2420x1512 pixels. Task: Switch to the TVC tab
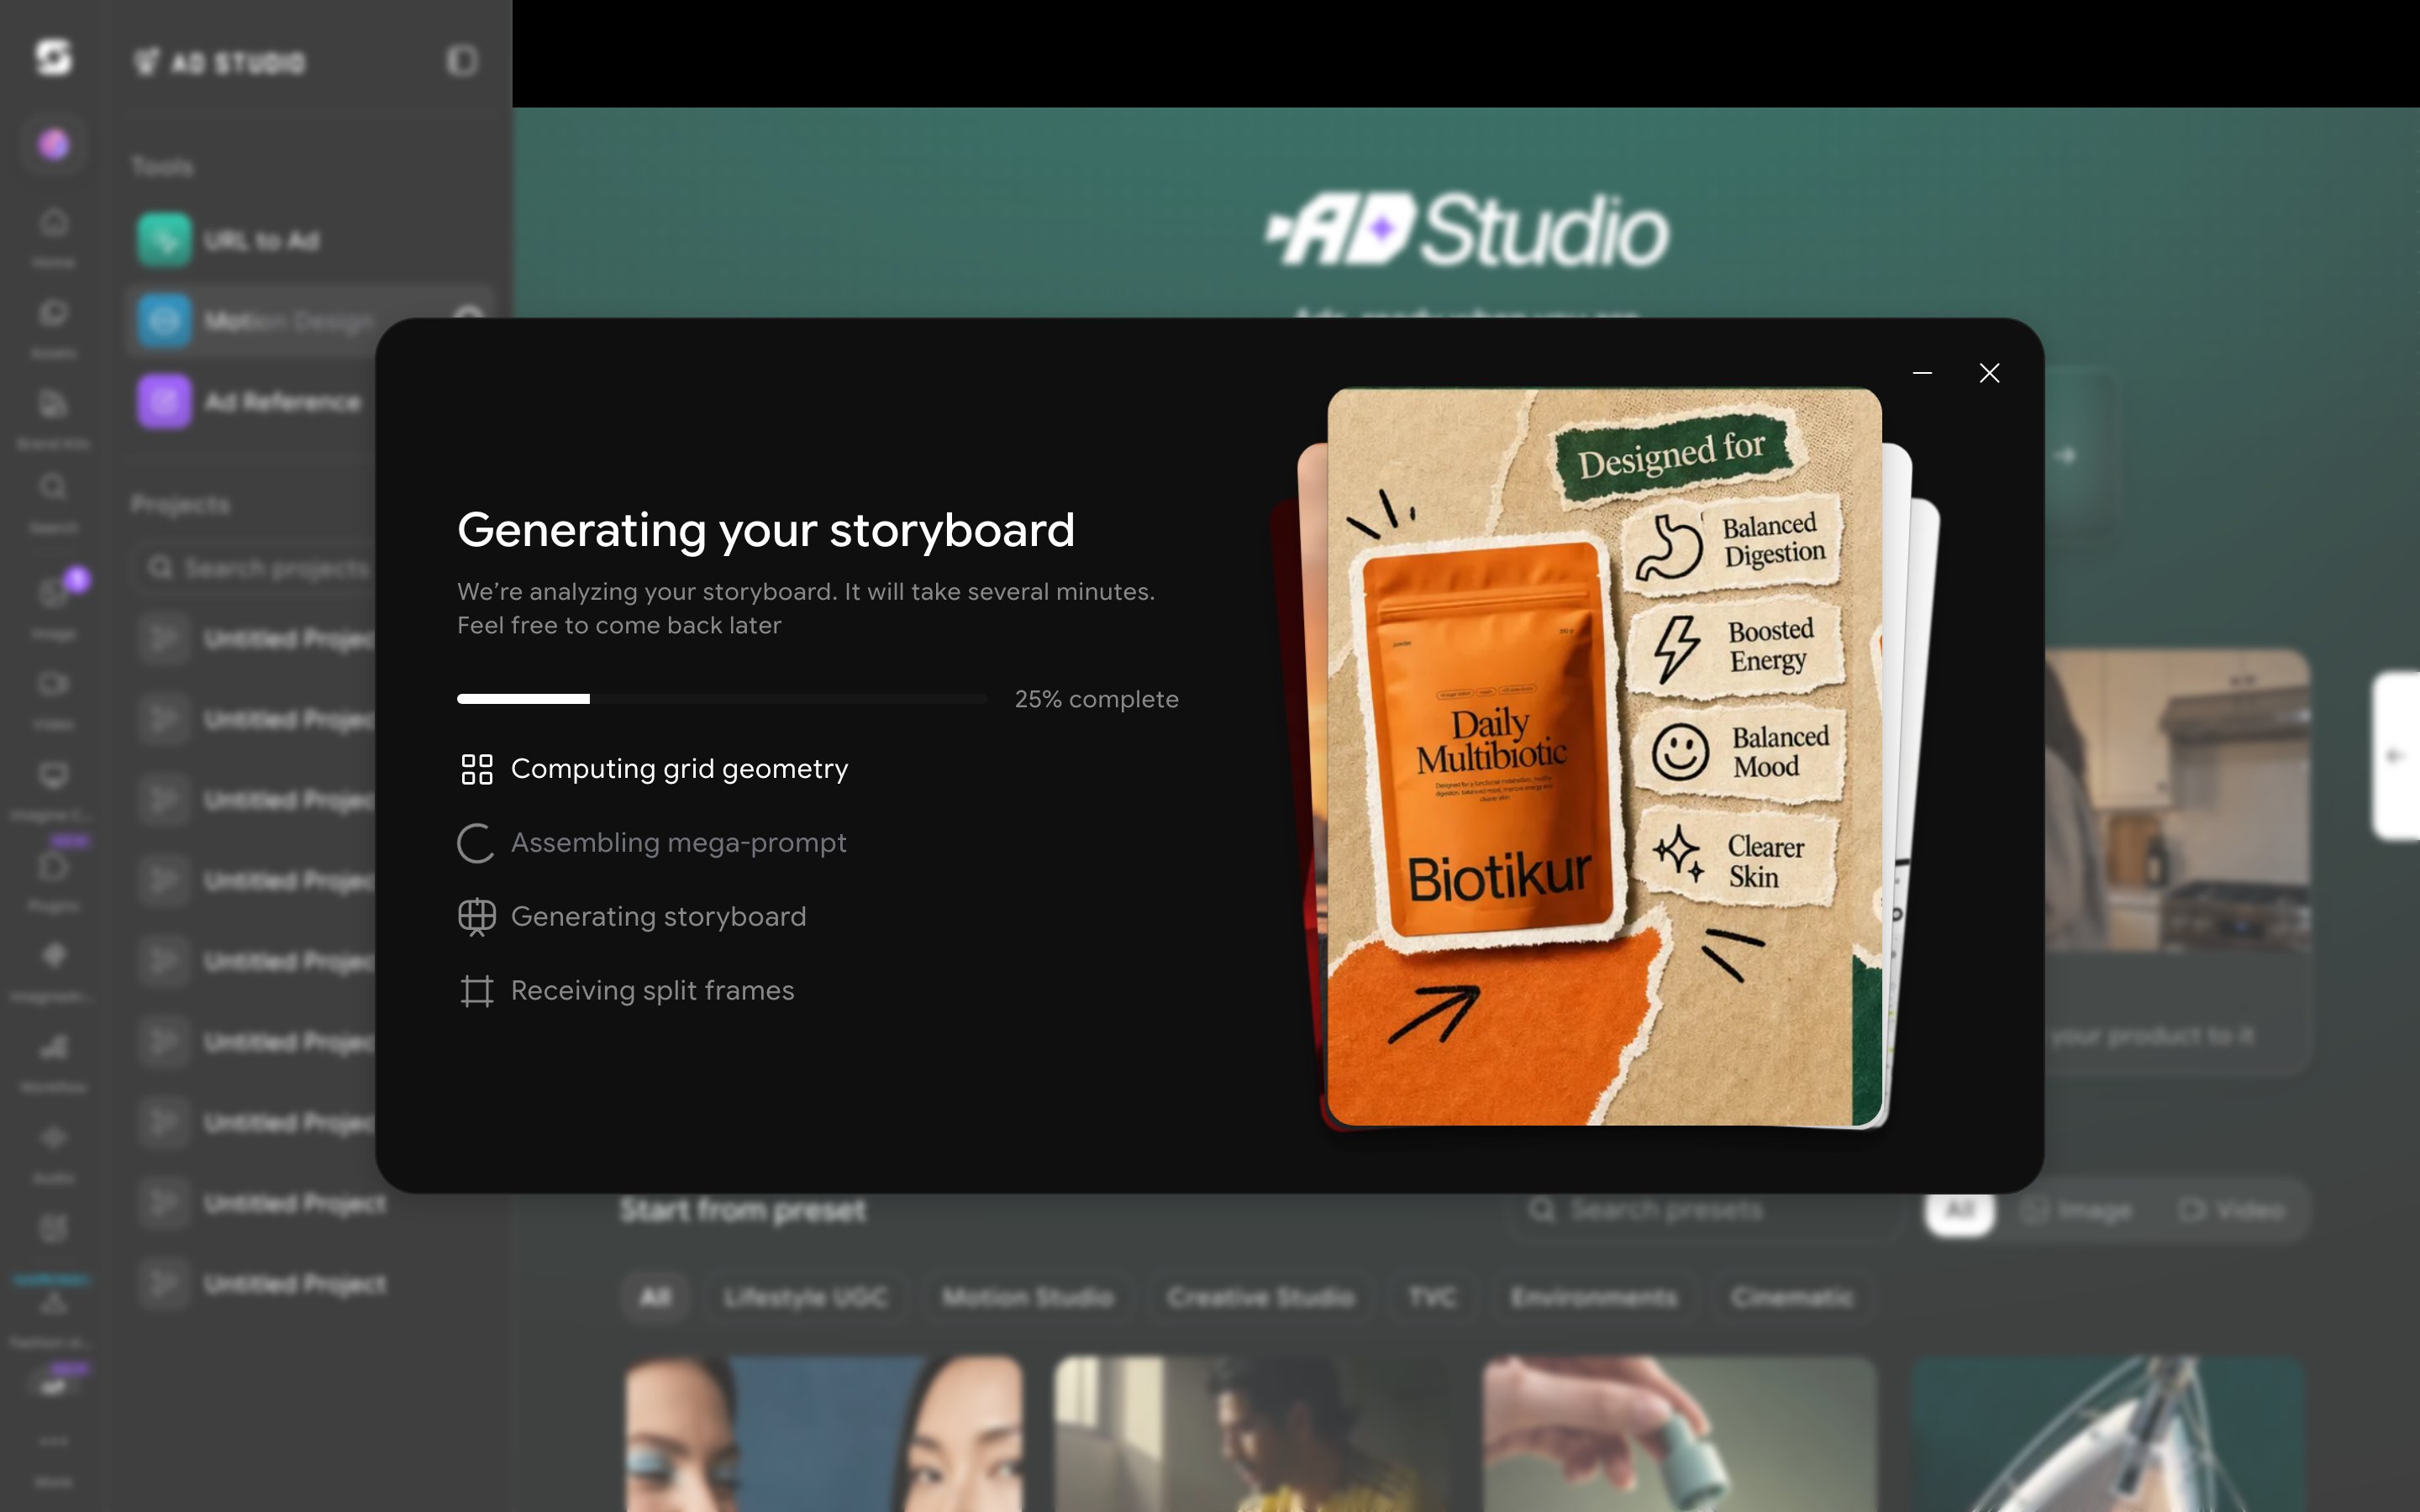click(x=1432, y=1297)
